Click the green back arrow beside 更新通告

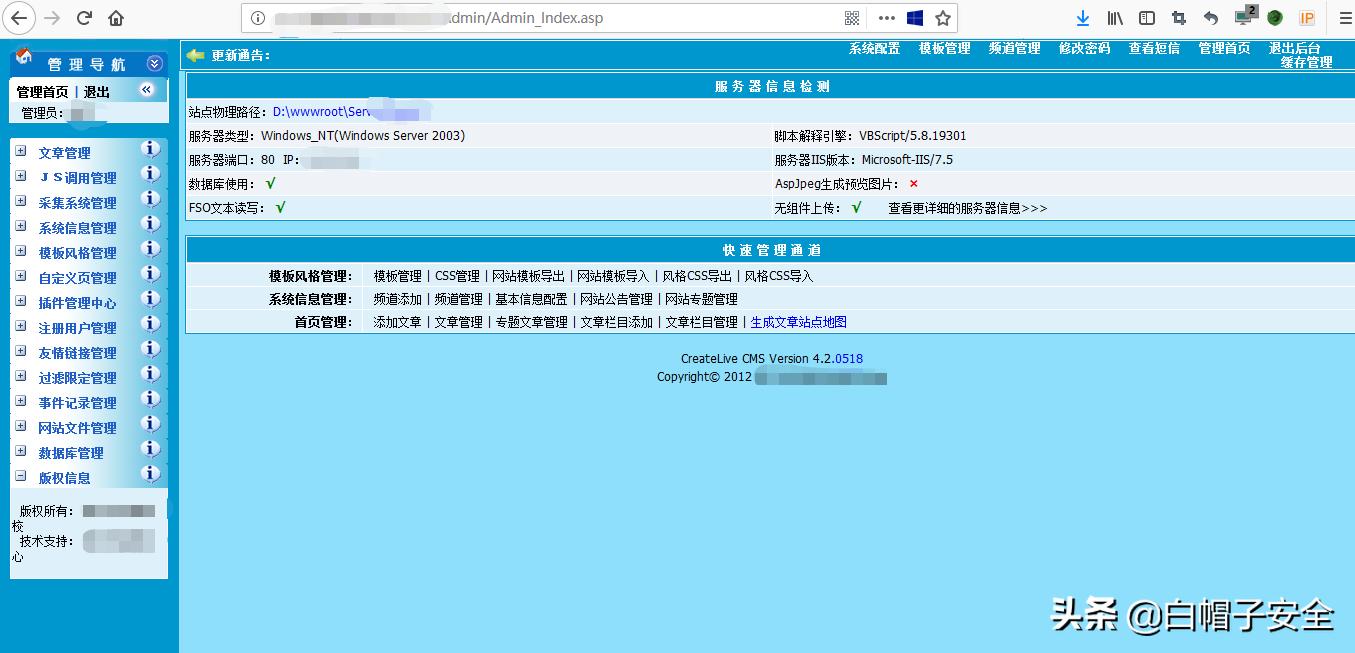point(196,56)
